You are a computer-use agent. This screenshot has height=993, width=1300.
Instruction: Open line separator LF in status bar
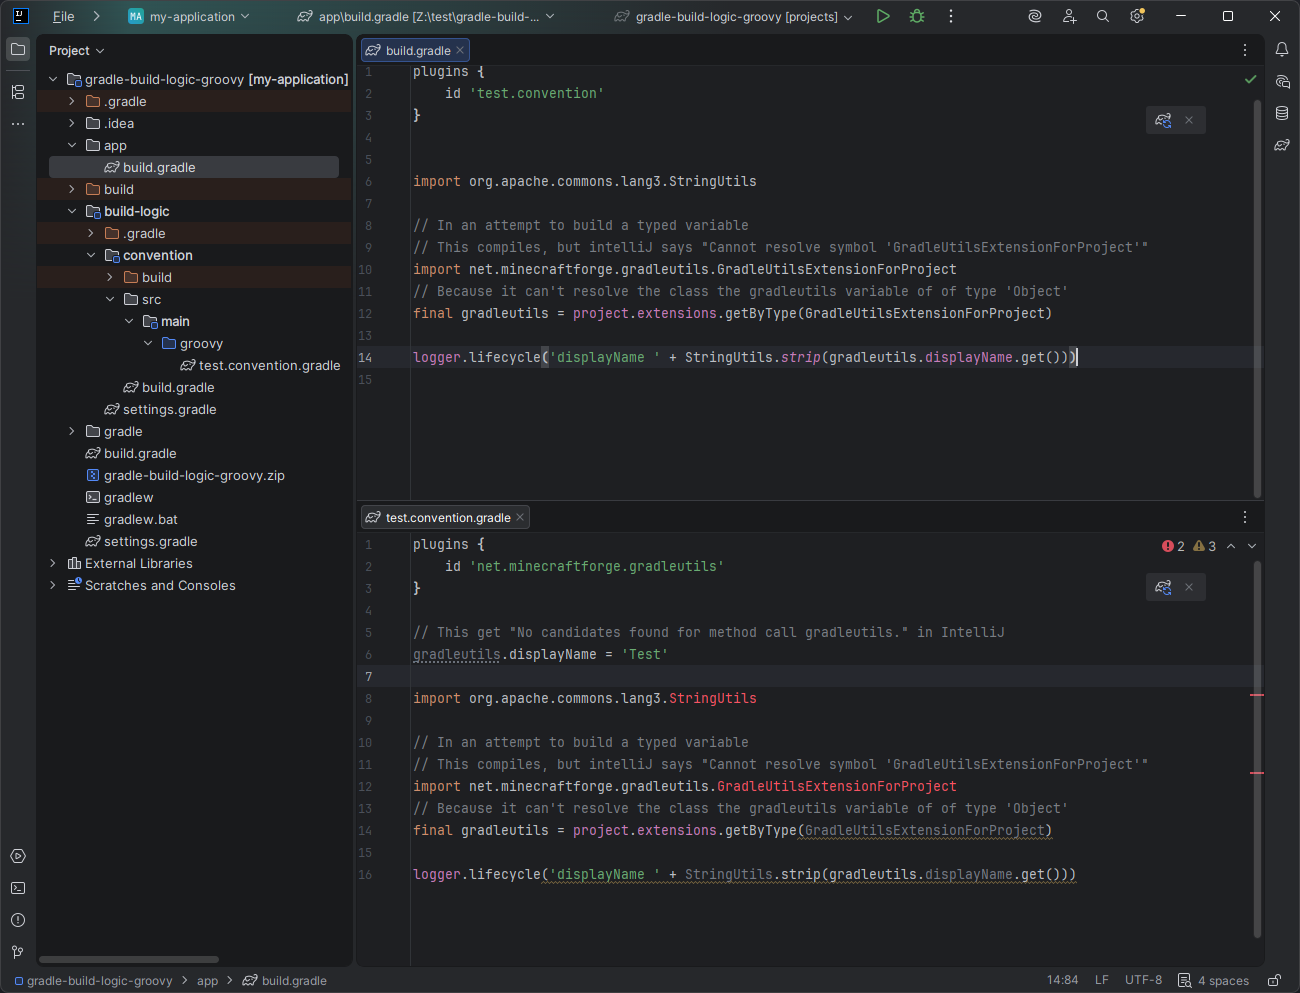(1102, 980)
